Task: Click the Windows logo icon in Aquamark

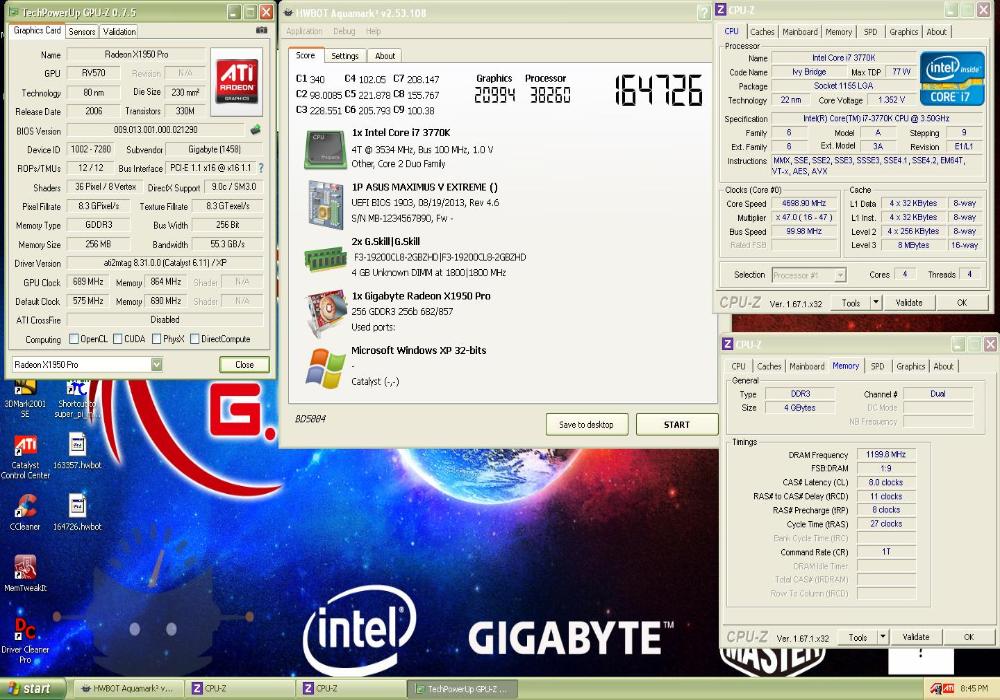Action: click(325, 368)
